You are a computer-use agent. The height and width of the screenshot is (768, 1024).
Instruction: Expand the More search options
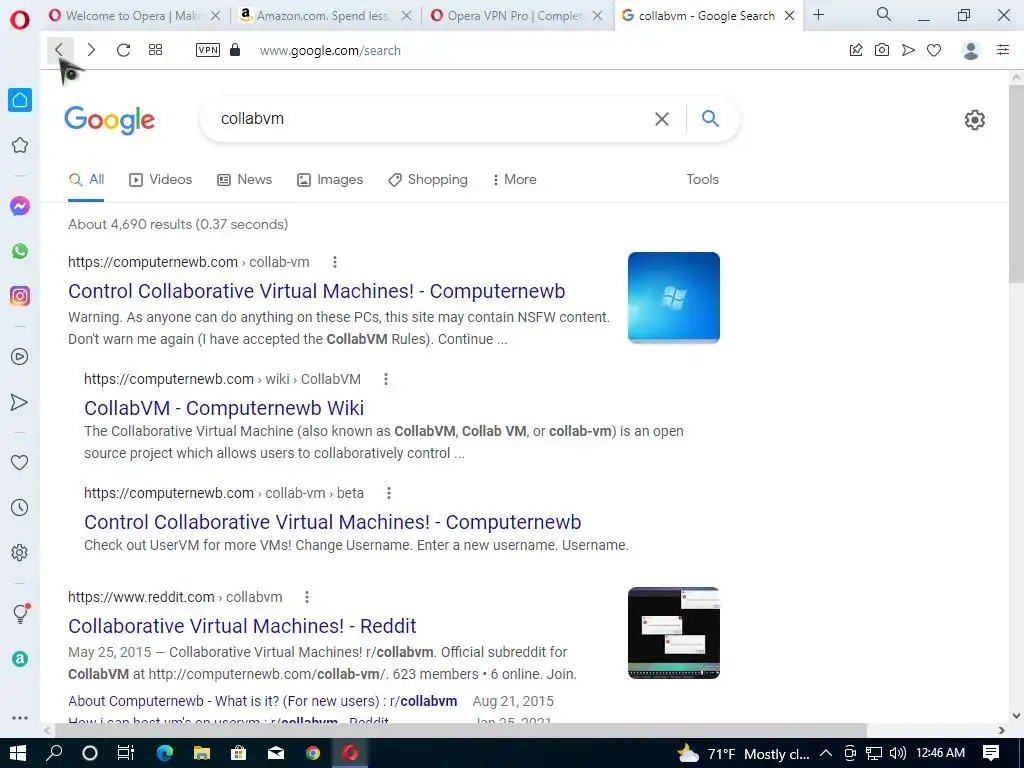pyautogui.click(x=515, y=180)
